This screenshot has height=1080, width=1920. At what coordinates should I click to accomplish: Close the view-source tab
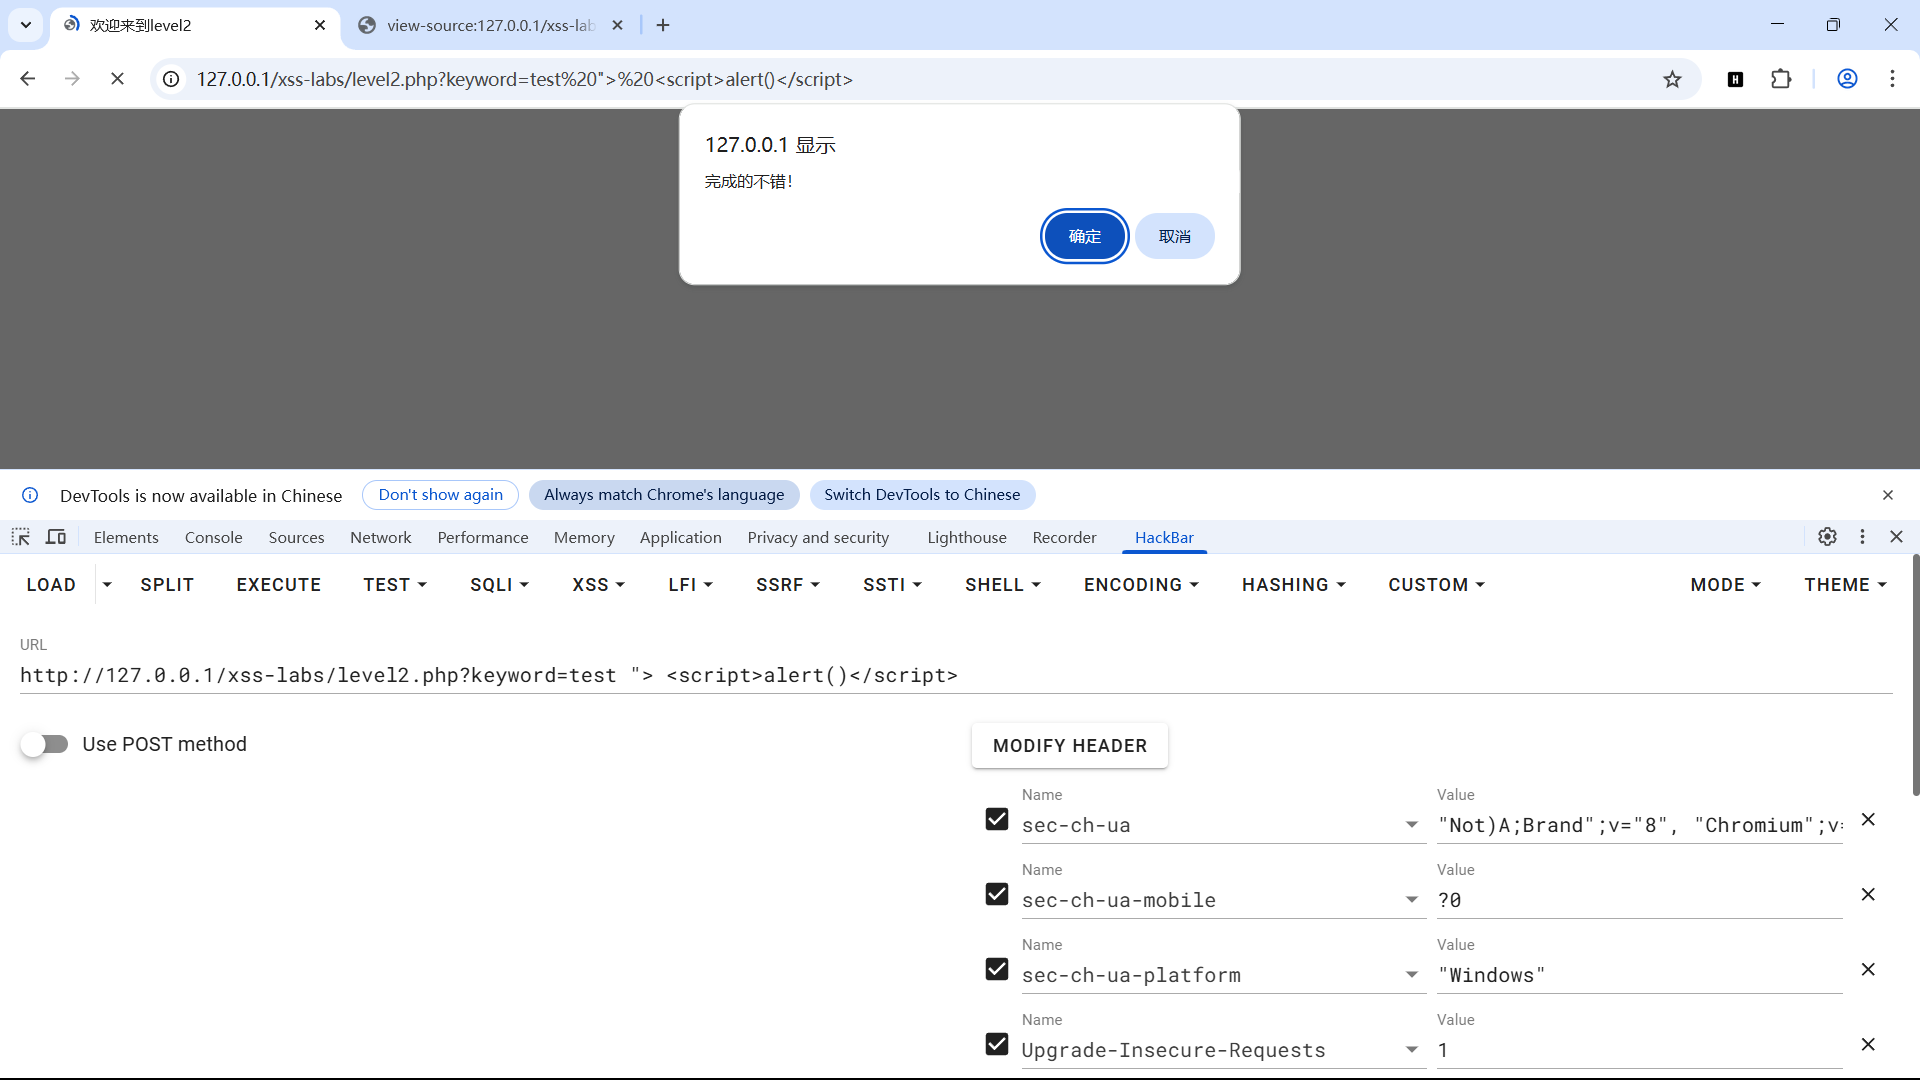tap(617, 25)
